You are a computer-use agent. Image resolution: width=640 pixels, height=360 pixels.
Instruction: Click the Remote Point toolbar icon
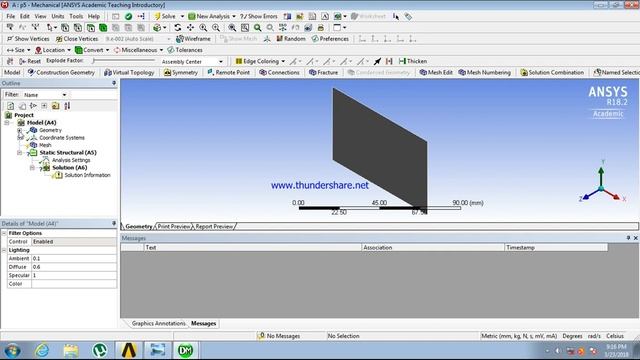(229, 72)
